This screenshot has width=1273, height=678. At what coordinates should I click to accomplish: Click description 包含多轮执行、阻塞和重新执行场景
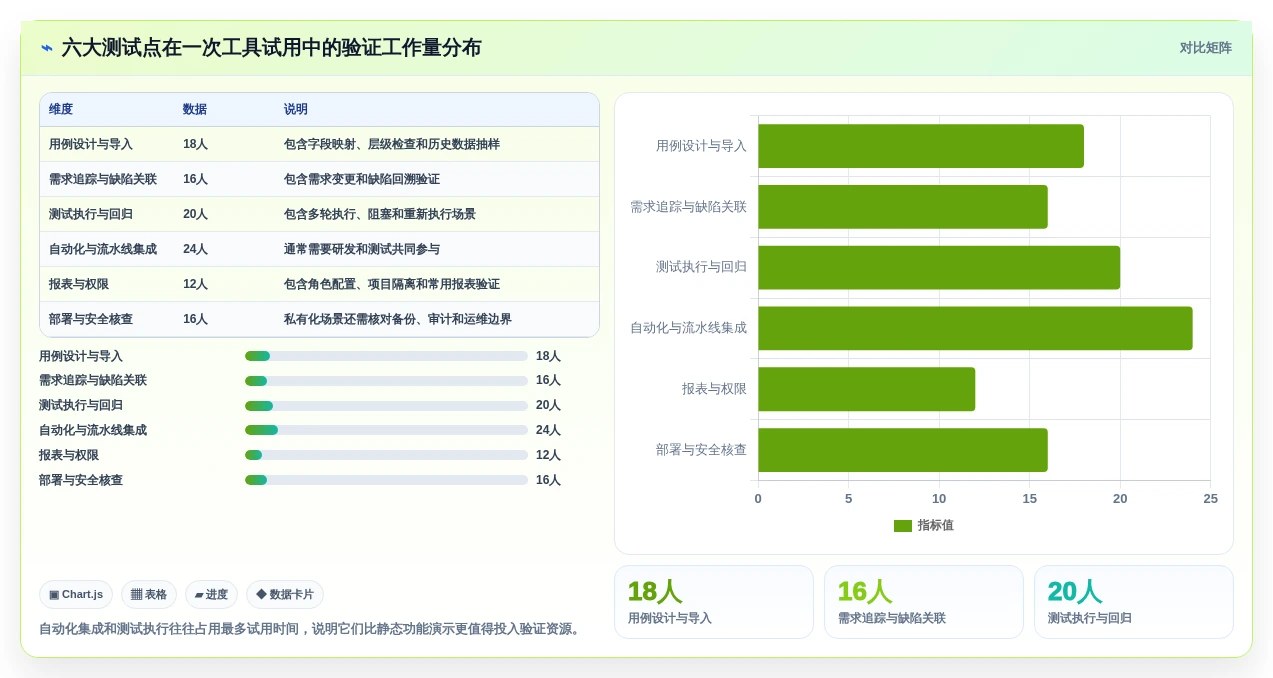click(x=380, y=214)
